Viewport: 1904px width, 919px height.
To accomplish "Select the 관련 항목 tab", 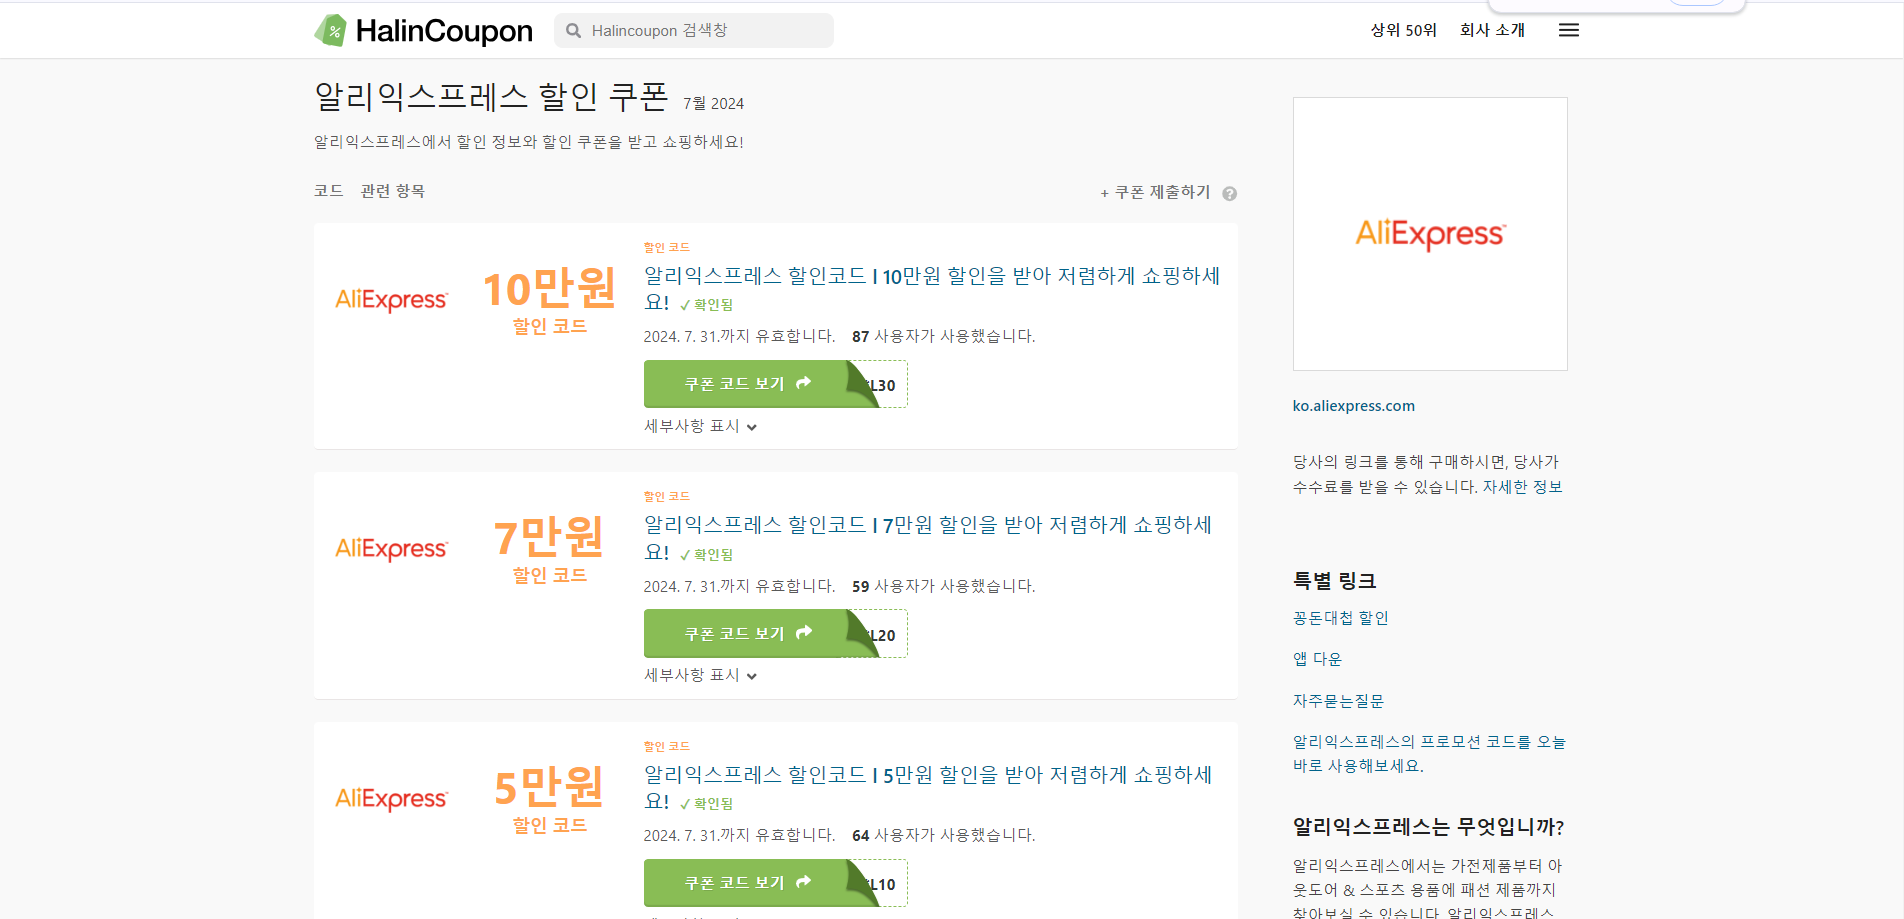I will point(393,191).
